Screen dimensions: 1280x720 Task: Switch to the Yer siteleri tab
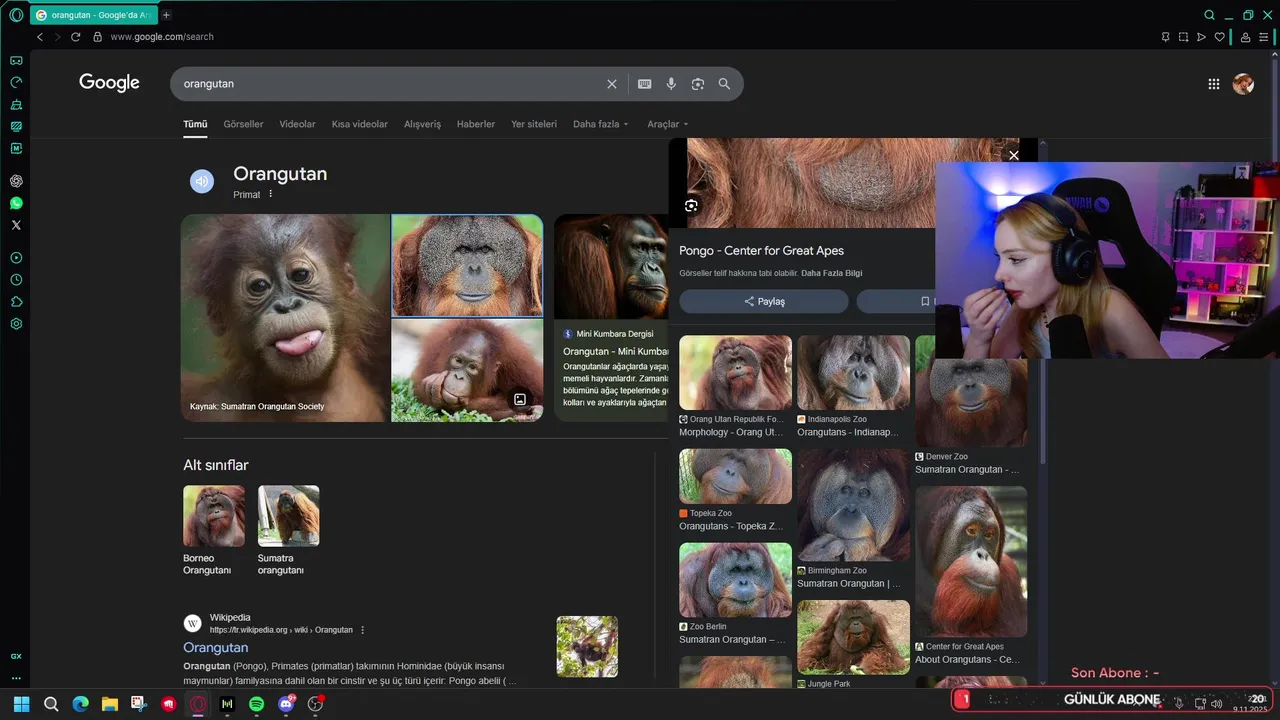(534, 124)
